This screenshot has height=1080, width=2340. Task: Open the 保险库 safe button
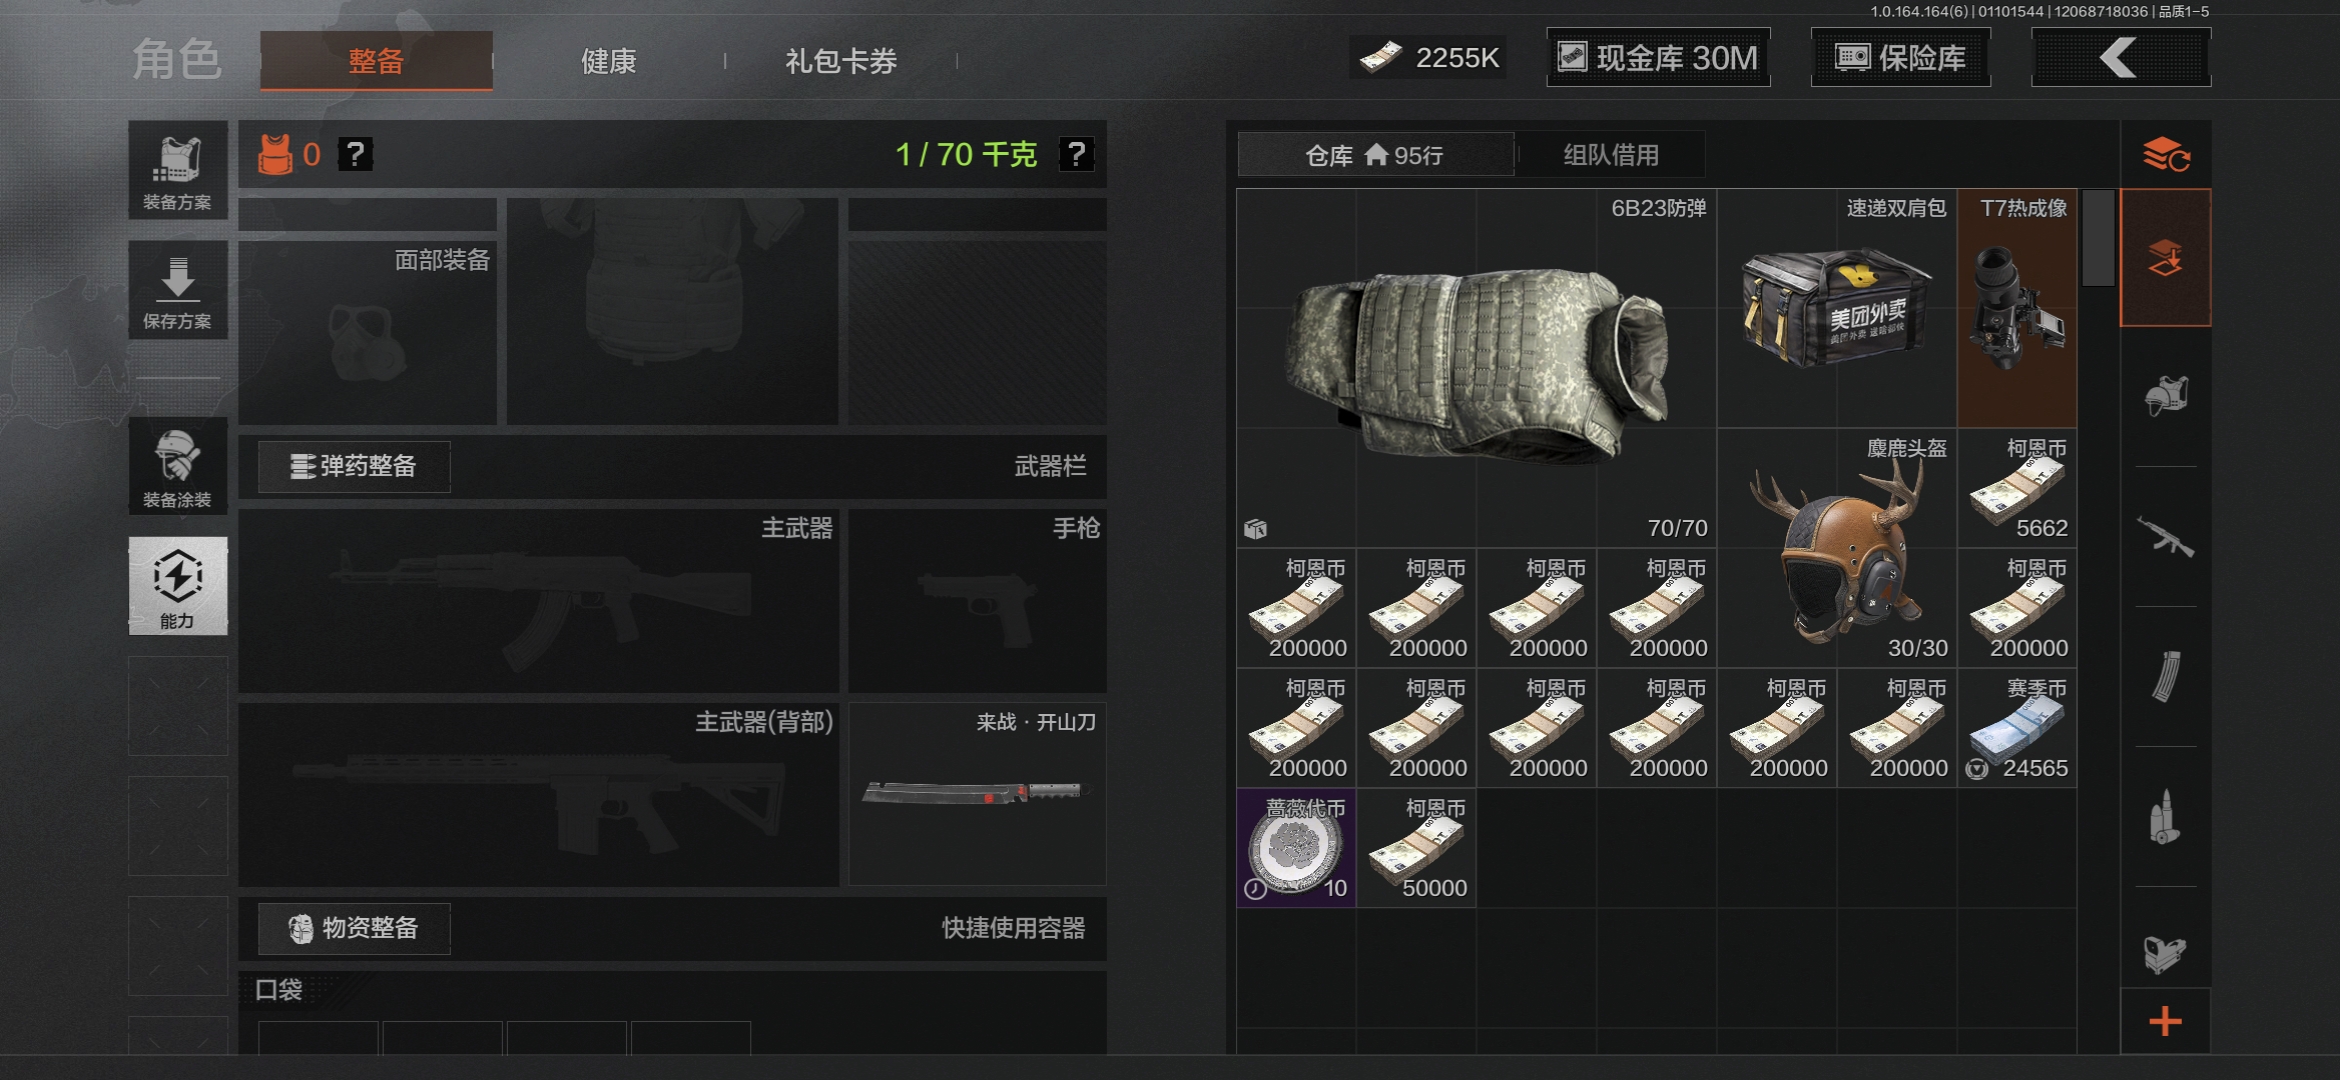point(1900,57)
